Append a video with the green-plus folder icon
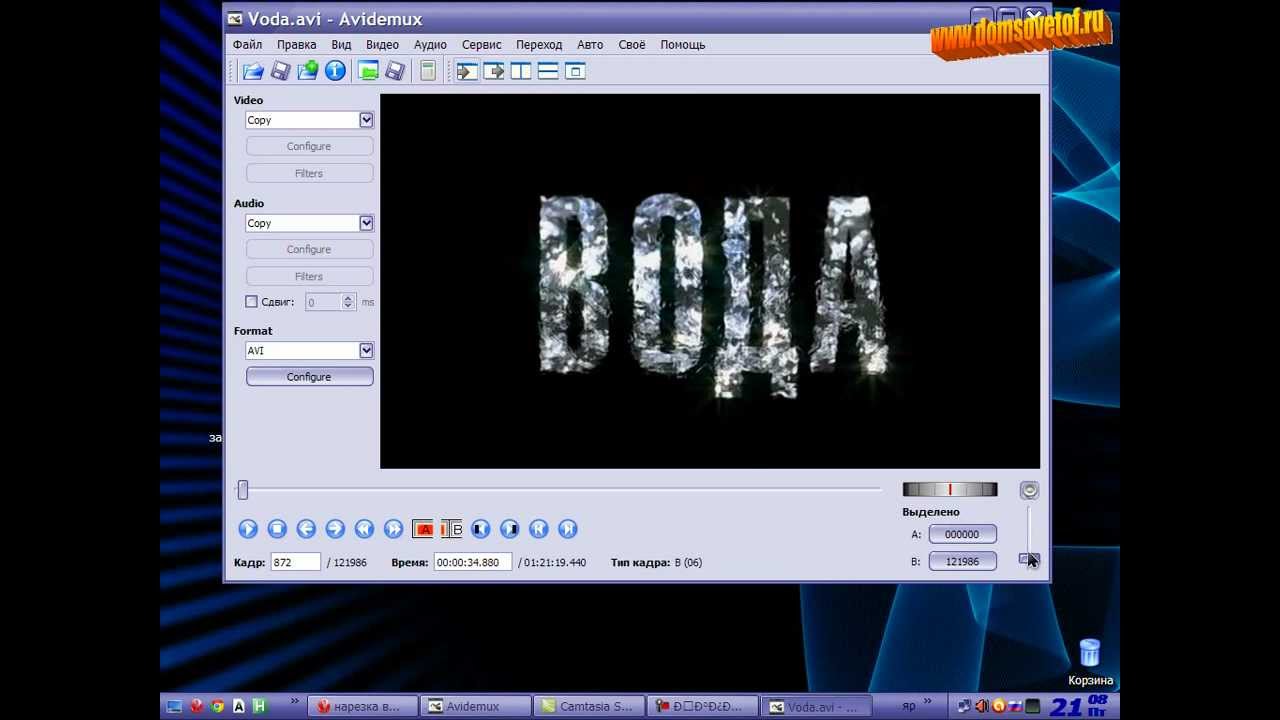This screenshot has height=720, width=1280. [308, 71]
